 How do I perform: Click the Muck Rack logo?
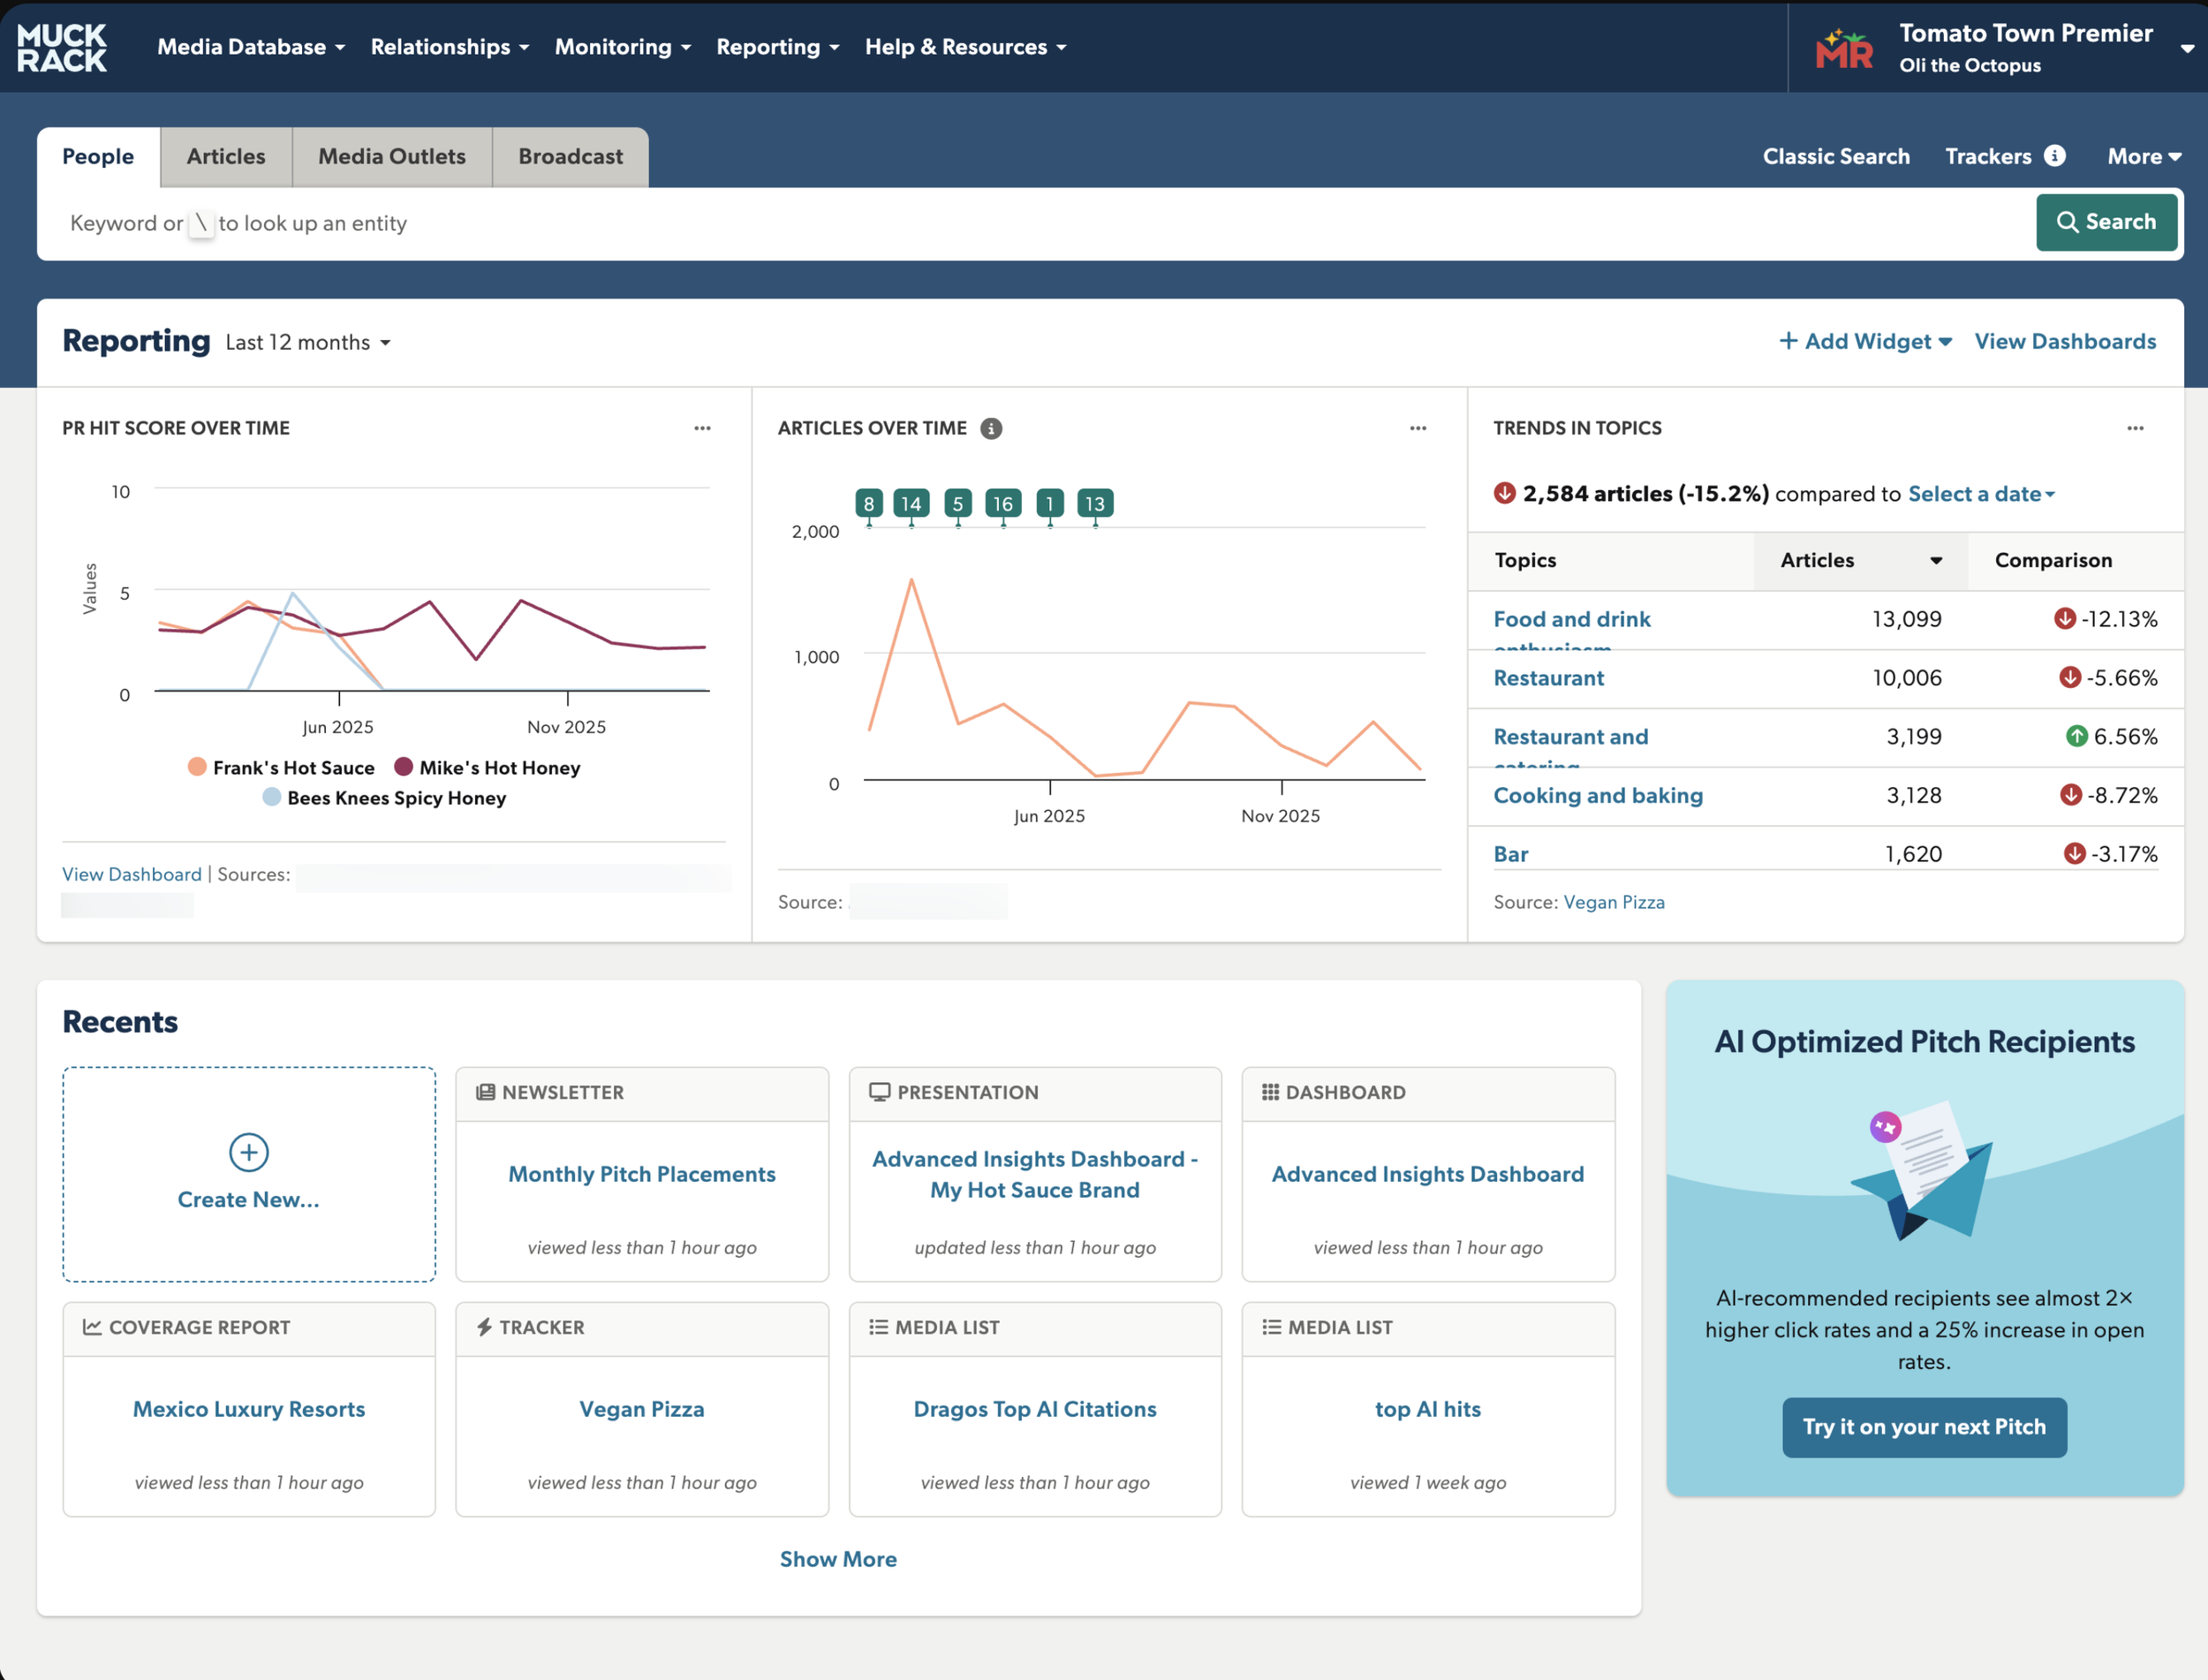62,47
